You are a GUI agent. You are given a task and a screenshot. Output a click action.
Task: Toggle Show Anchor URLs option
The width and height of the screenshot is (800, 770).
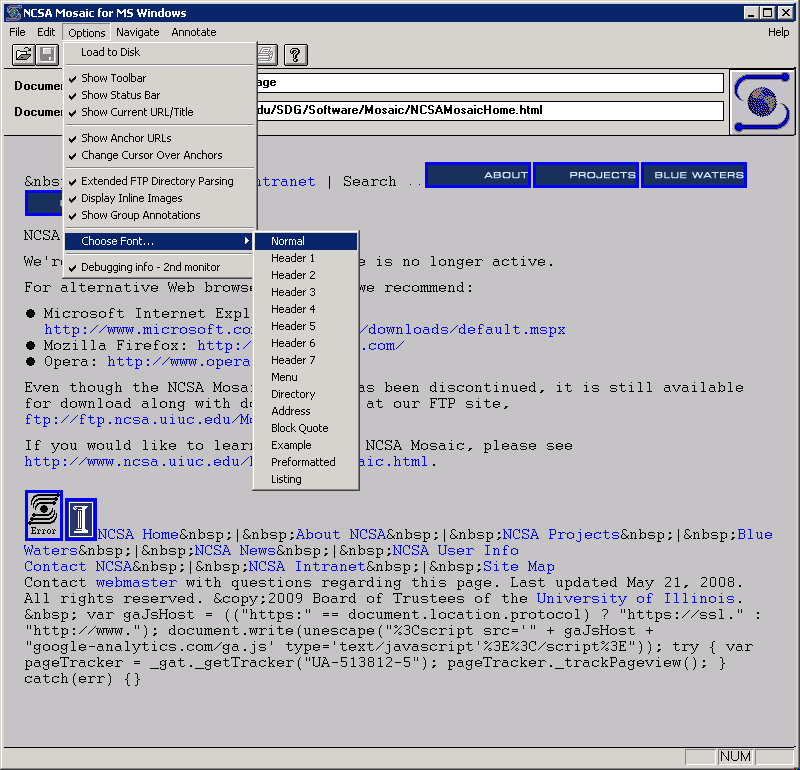point(159,138)
